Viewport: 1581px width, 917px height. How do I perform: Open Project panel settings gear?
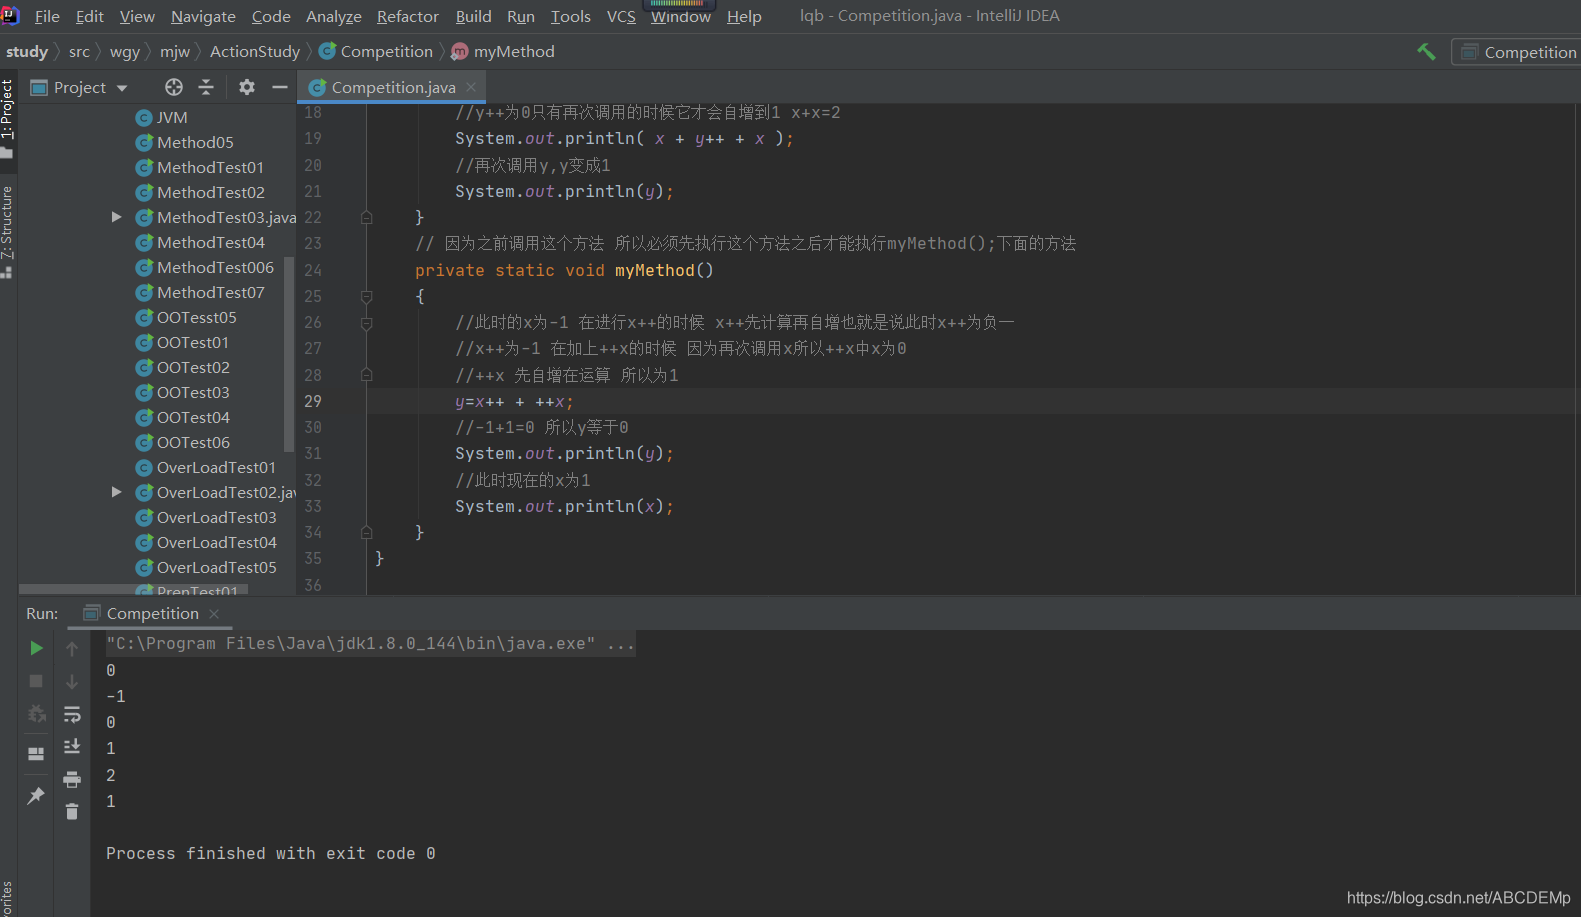click(x=247, y=87)
